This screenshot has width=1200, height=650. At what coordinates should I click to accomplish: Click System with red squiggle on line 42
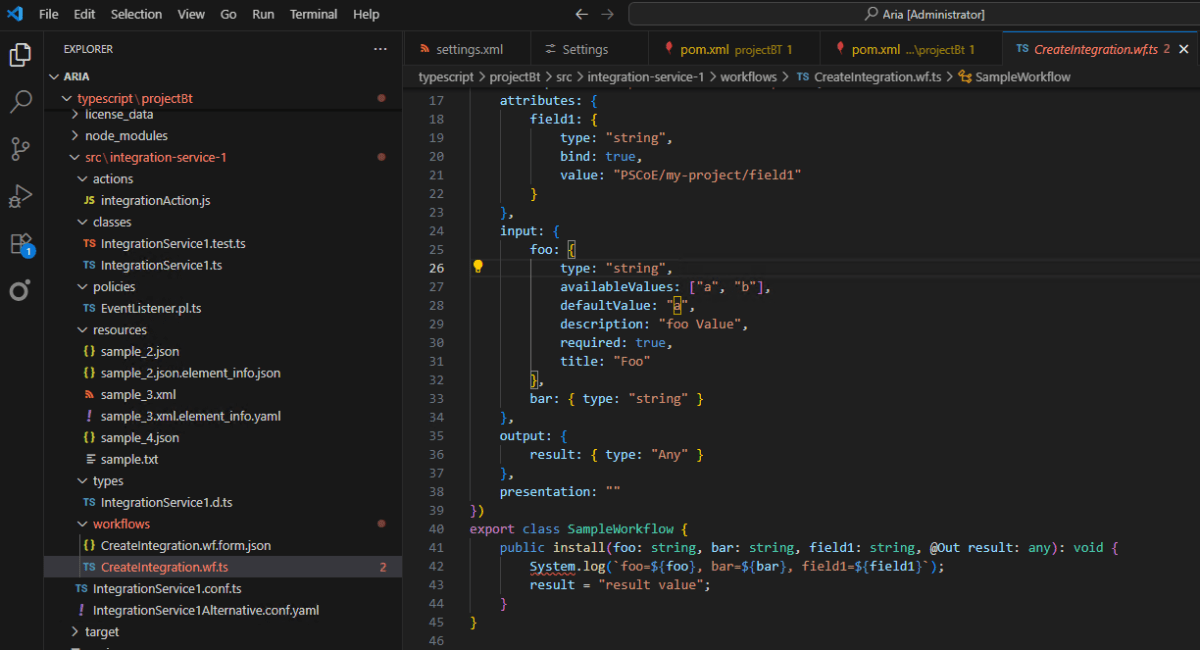tap(553, 566)
